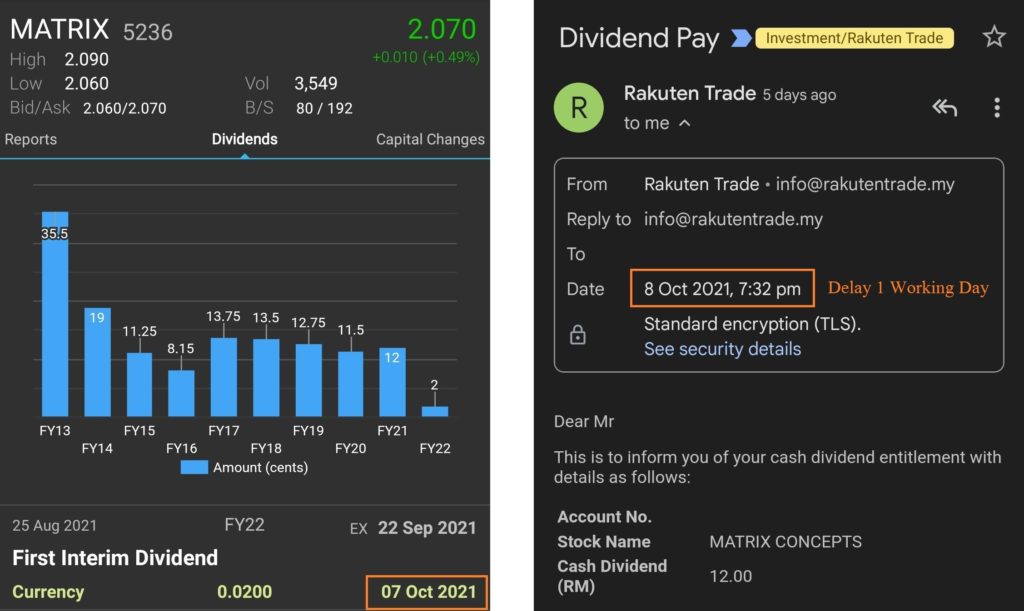Click the ex-date 22 Sep 2021
This screenshot has height=611, width=1024.
click(x=427, y=527)
